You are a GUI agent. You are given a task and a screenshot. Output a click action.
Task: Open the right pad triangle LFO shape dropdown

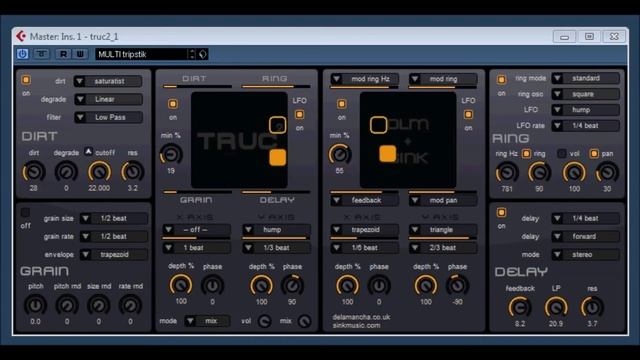pyautogui.click(x=443, y=230)
